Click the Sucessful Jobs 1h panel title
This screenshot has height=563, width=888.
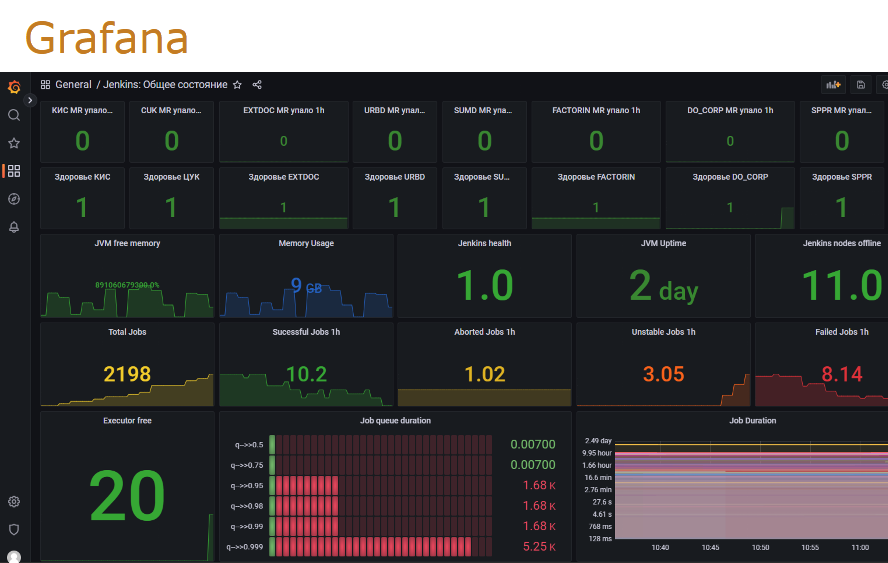point(306,332)
